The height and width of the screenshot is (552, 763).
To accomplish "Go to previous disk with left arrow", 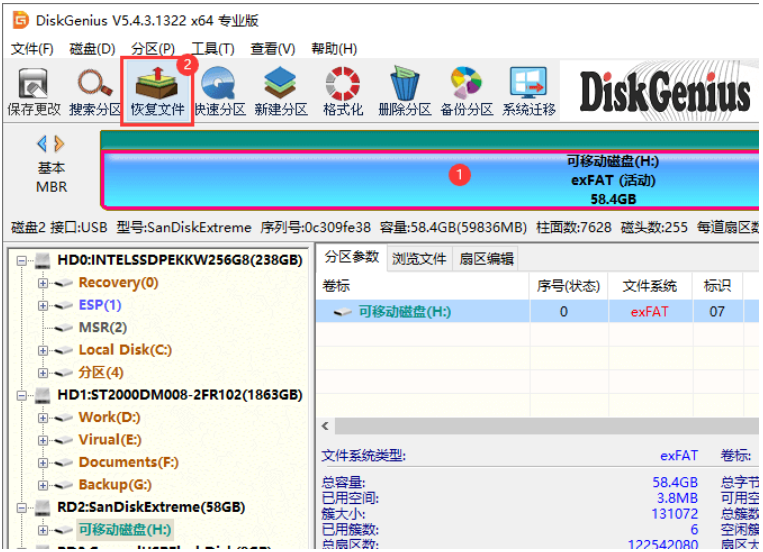I will click(x=42, y=144).
